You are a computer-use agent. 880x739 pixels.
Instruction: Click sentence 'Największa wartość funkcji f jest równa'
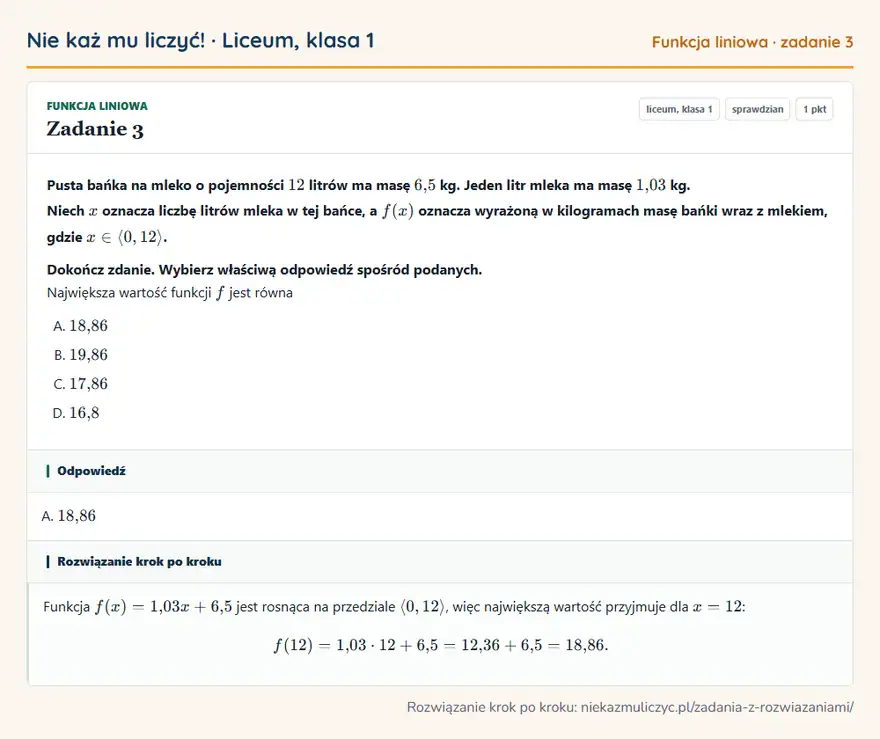[169, 293]
